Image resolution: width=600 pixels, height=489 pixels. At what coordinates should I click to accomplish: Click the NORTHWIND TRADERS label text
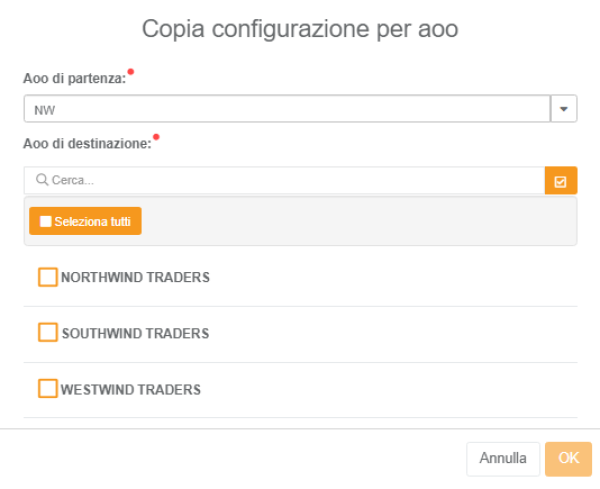pos(135,277)
